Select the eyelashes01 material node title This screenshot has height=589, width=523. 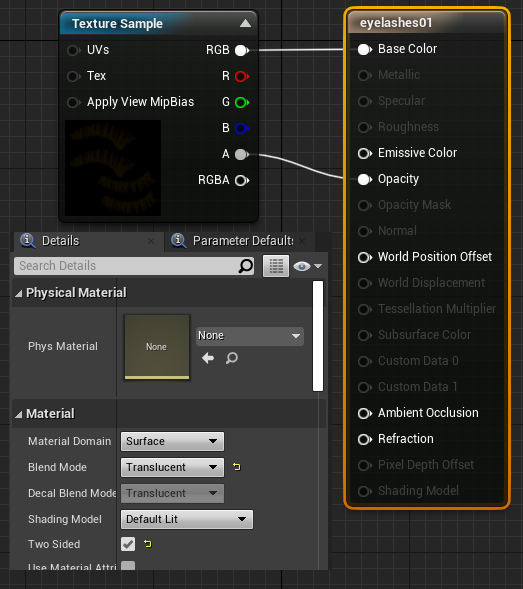pos(396,23)
